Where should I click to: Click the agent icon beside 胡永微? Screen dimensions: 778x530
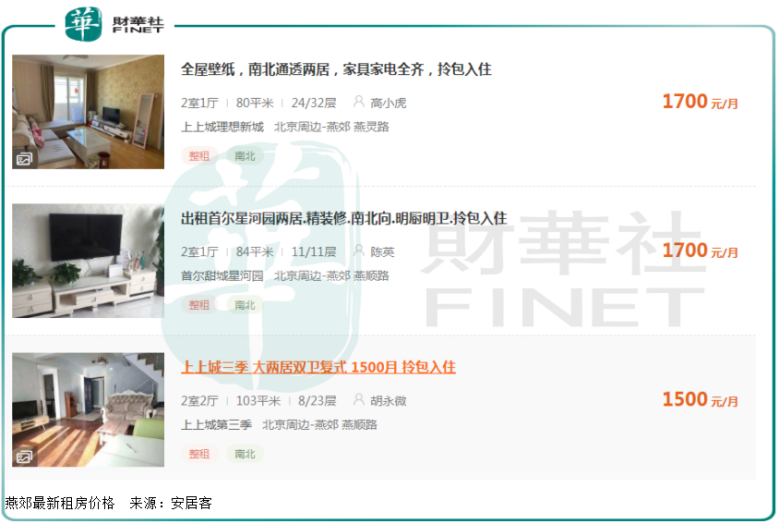coord(359,399)
